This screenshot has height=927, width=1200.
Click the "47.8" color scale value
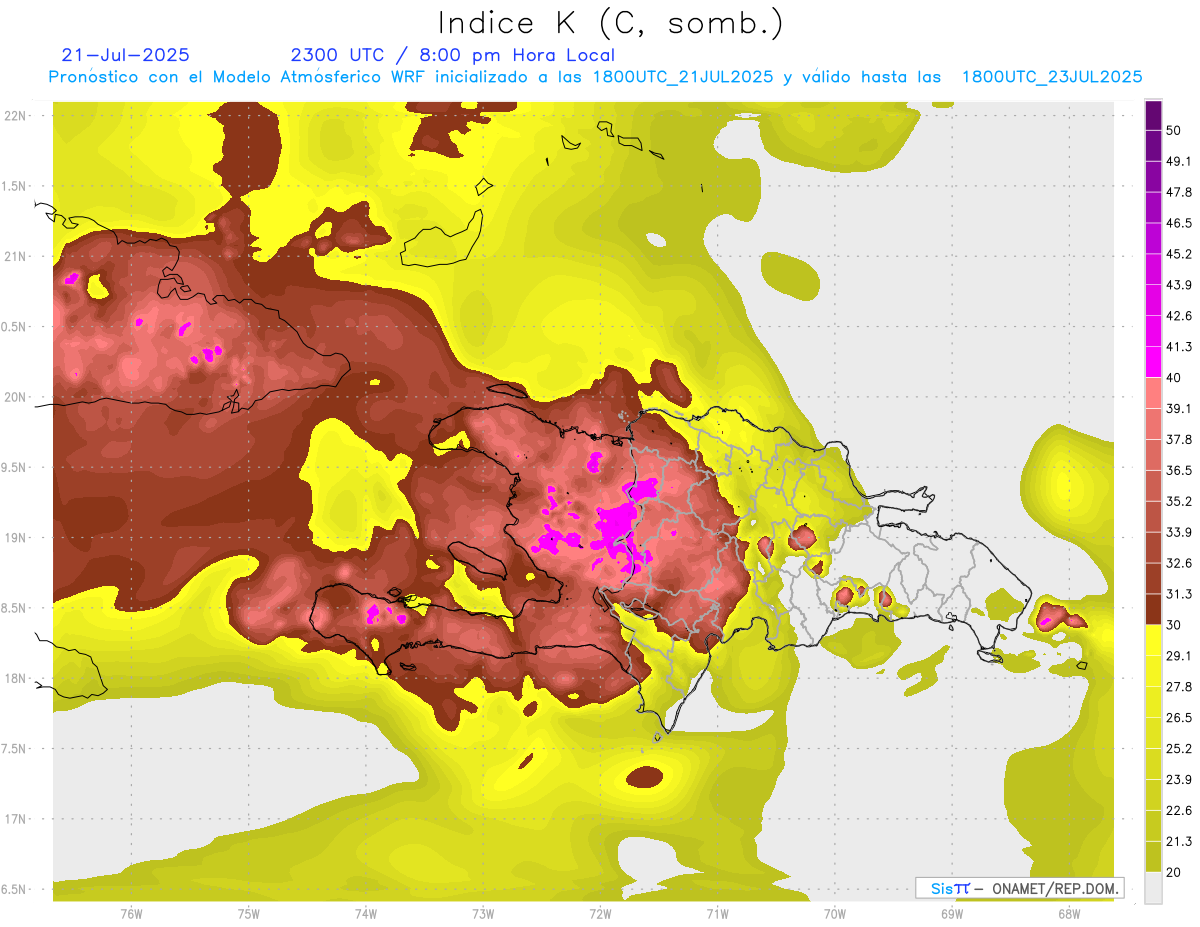tap(1179, 192)
